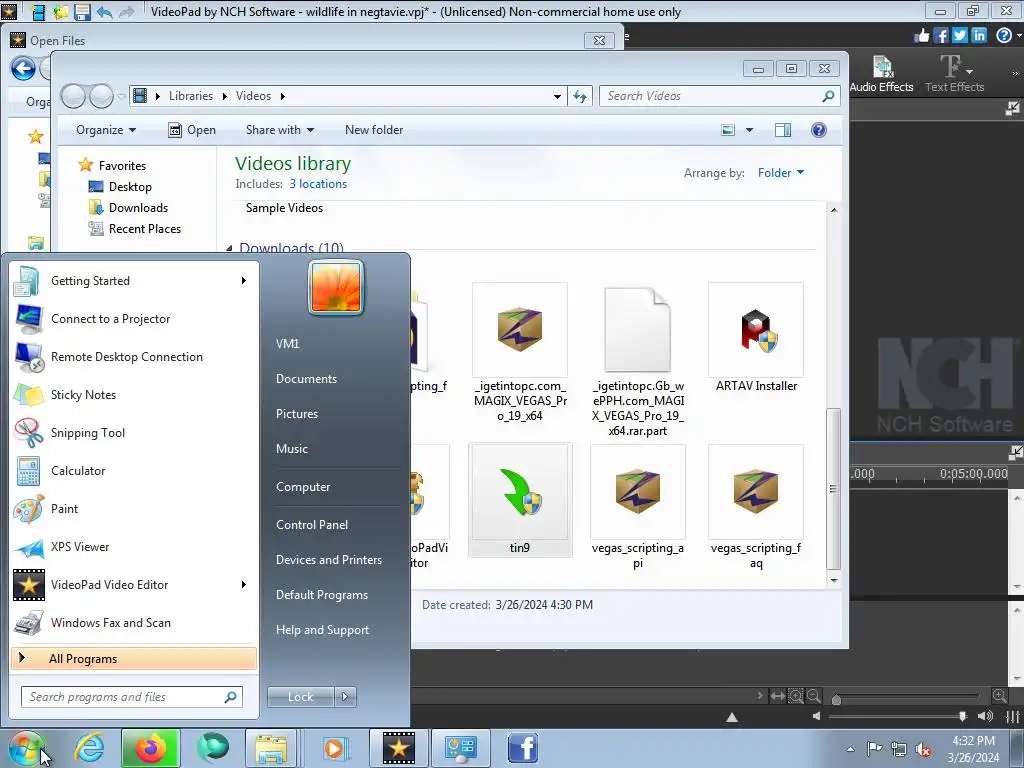Click the user account picture in Start menu
1024x768 pixels.
point(336,287)
